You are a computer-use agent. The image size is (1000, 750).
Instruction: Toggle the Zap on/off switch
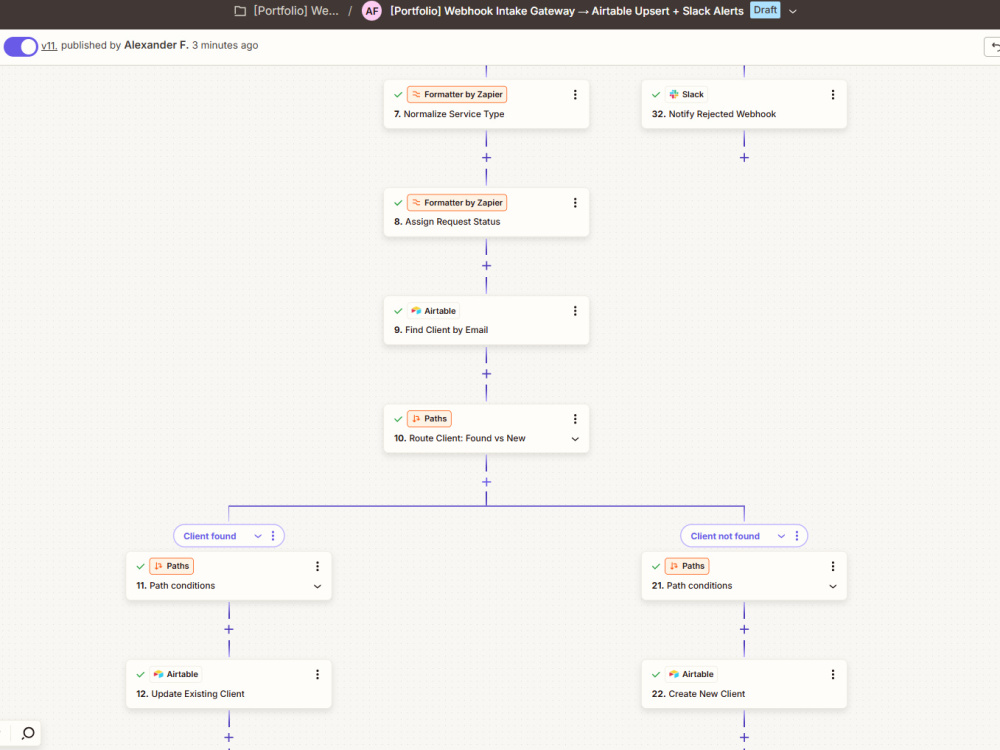[x=21, y=47]
